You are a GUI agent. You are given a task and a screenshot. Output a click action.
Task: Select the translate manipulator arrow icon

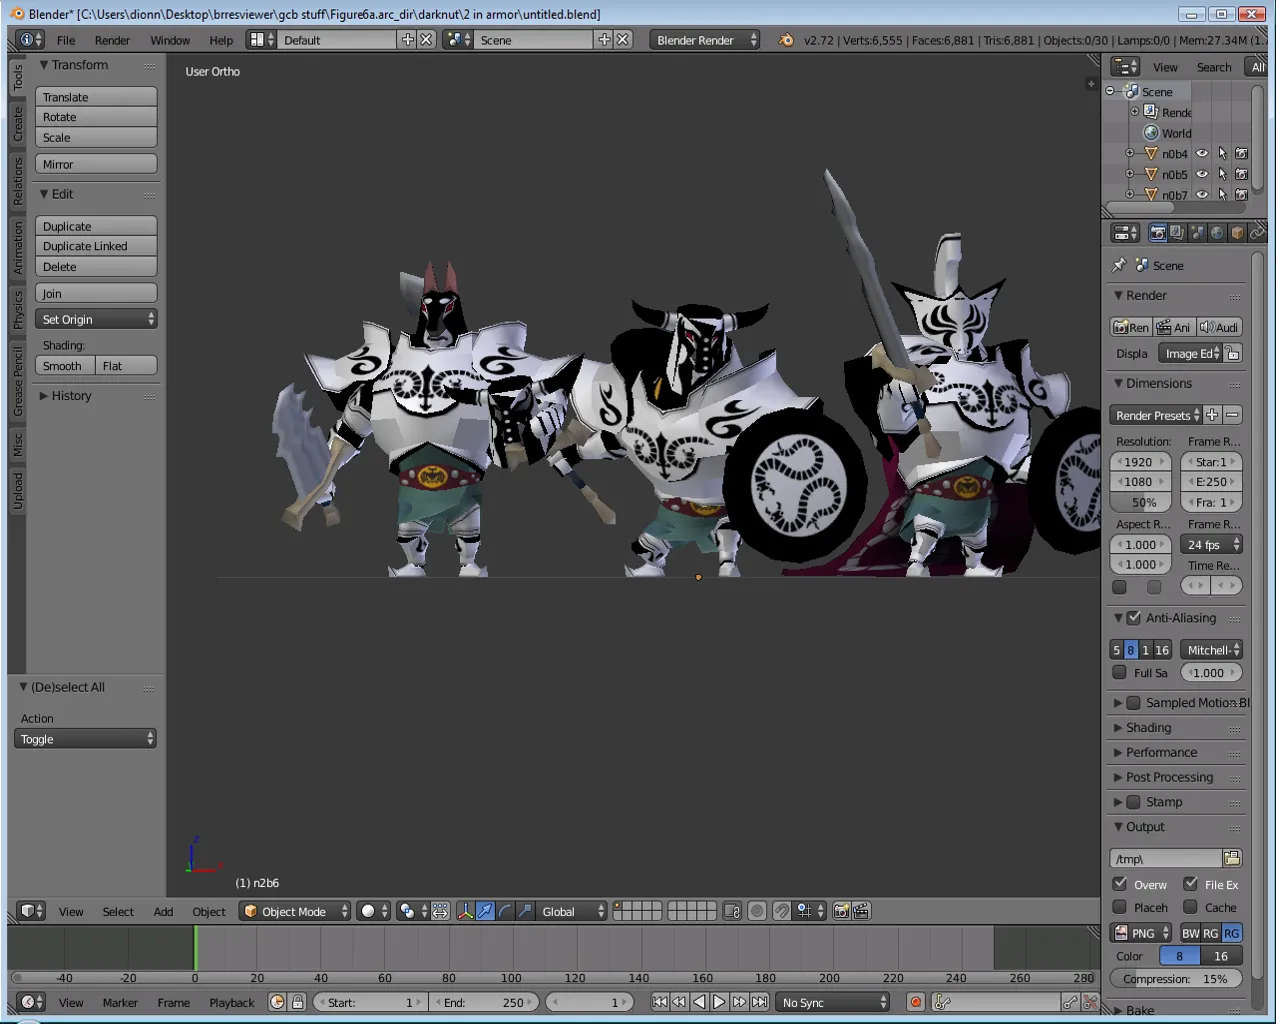click(x=485, y=911)
